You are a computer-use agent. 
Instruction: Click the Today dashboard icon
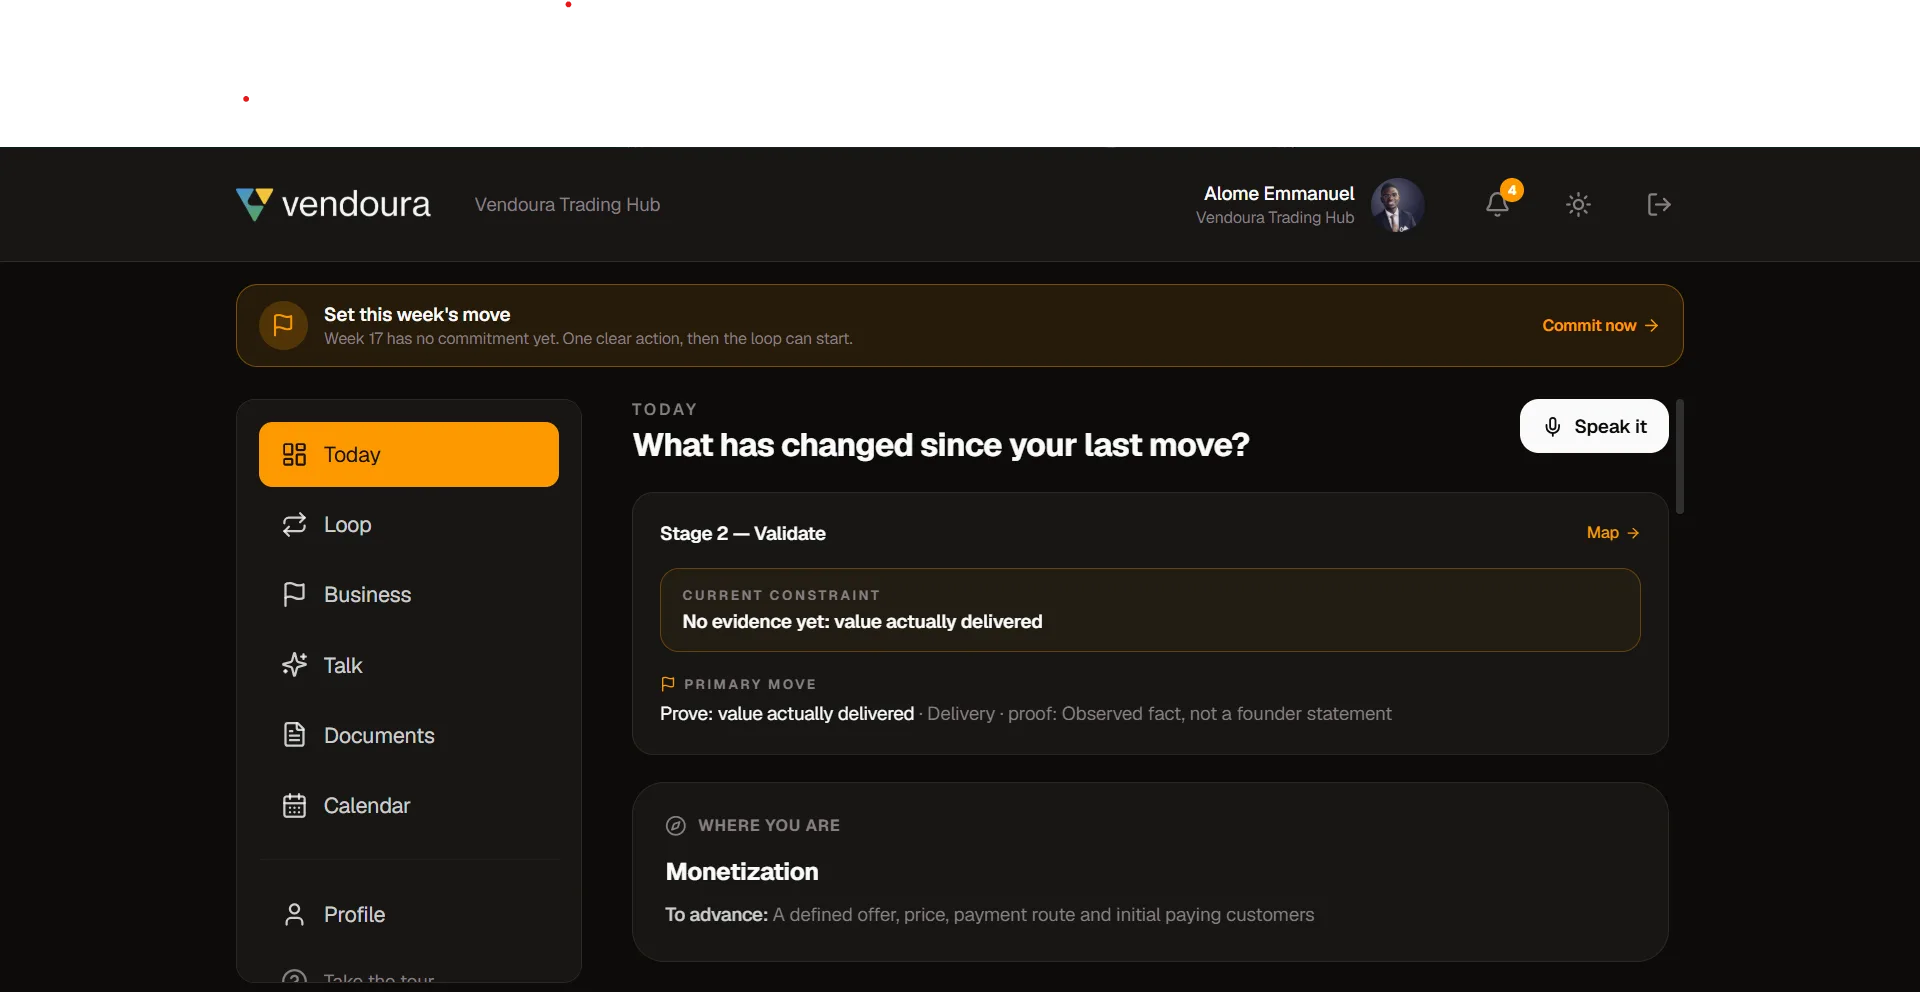point(294,454)
